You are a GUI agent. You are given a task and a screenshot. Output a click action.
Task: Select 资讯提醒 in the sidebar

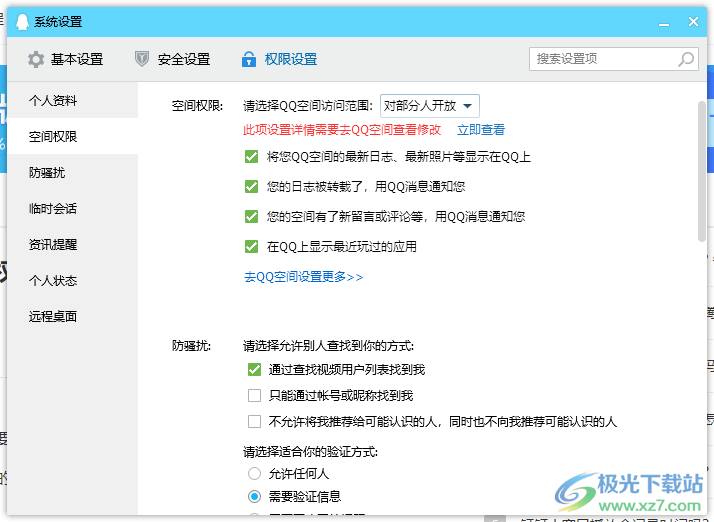tap(72, 244)
